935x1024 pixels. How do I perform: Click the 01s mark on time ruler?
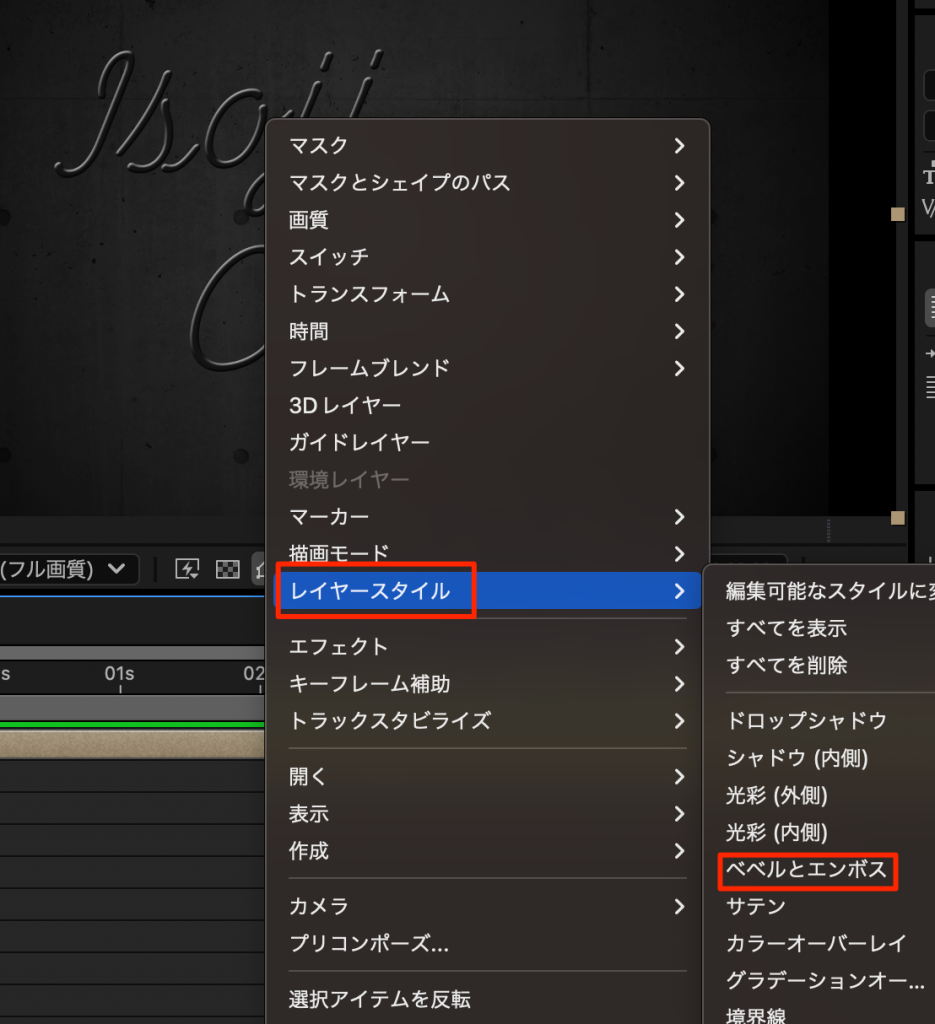pyautogui.click(x=119, y=675)
